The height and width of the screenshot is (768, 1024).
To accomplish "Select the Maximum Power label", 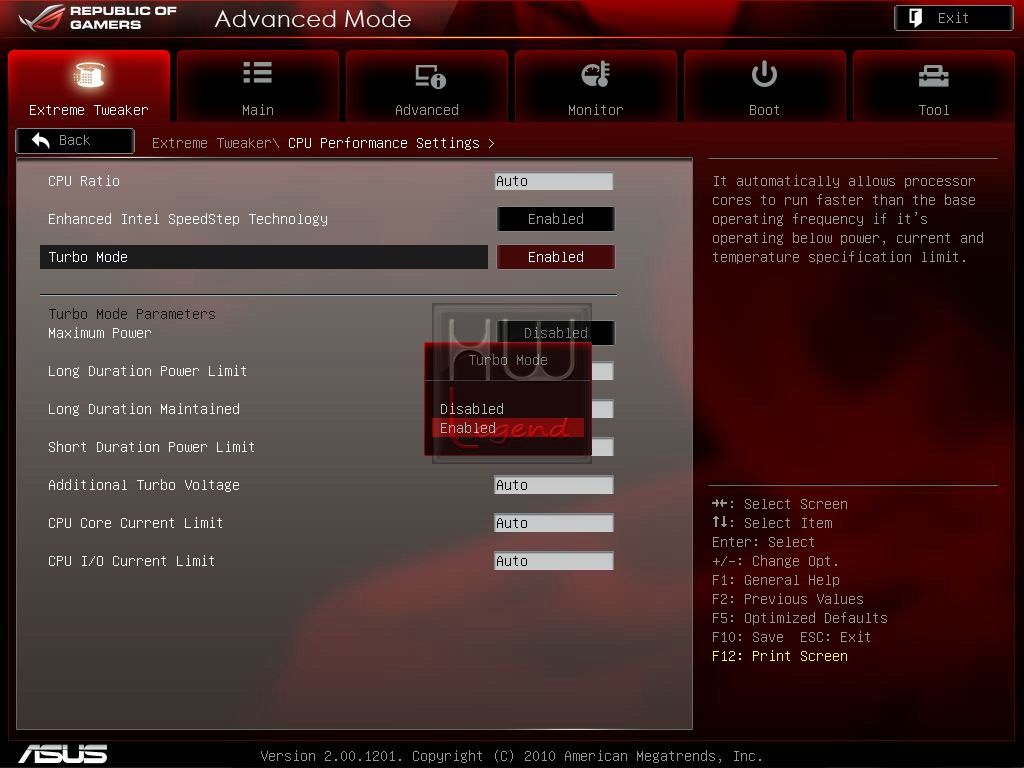I will coord(99,333).
